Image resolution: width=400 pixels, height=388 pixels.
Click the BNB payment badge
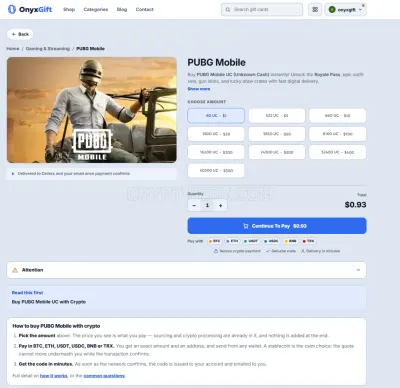[x=290, y=241]
